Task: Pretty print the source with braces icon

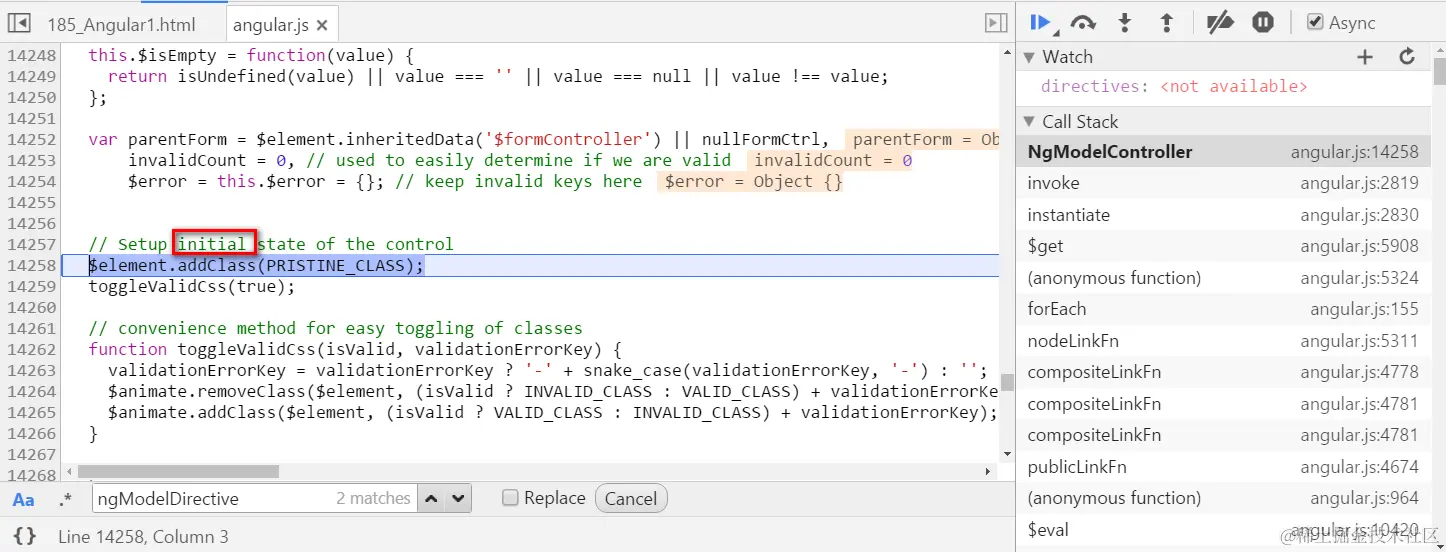Action: (25, 536)
